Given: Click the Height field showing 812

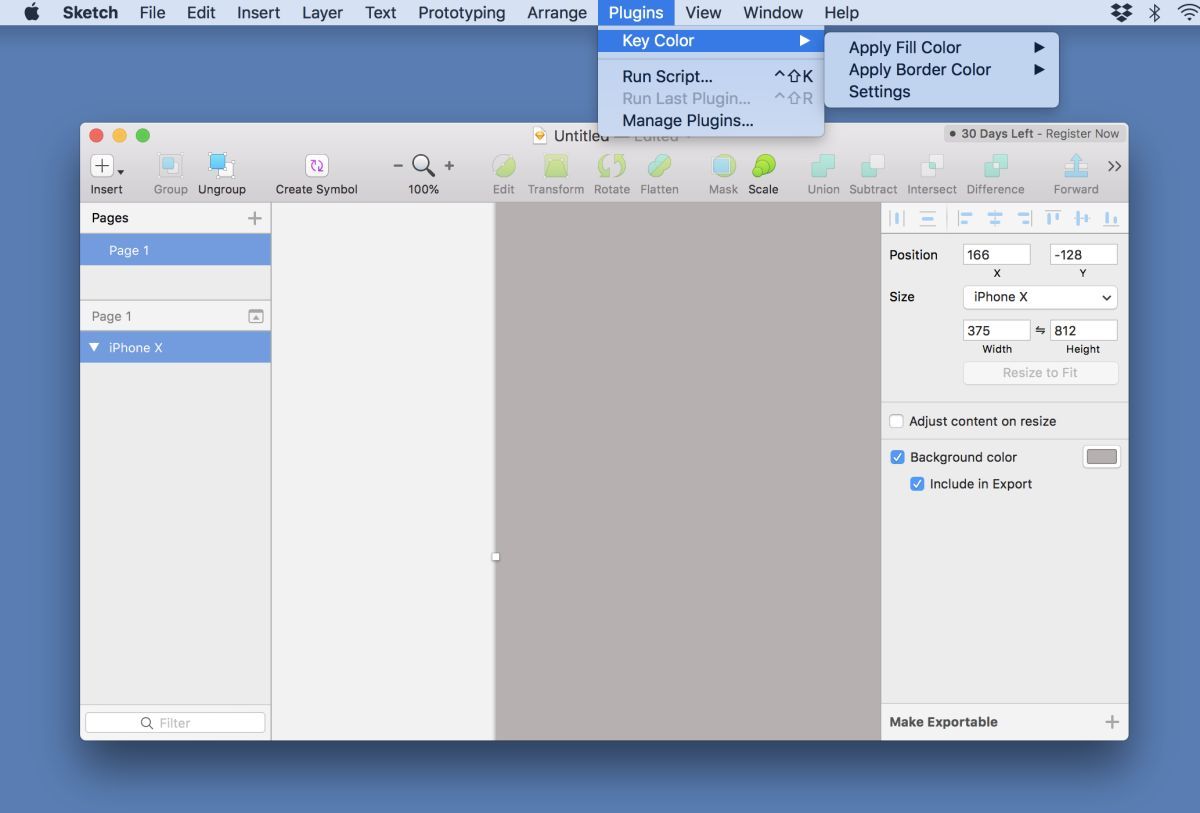Looking at the screenshot, I should point(1083,330).
